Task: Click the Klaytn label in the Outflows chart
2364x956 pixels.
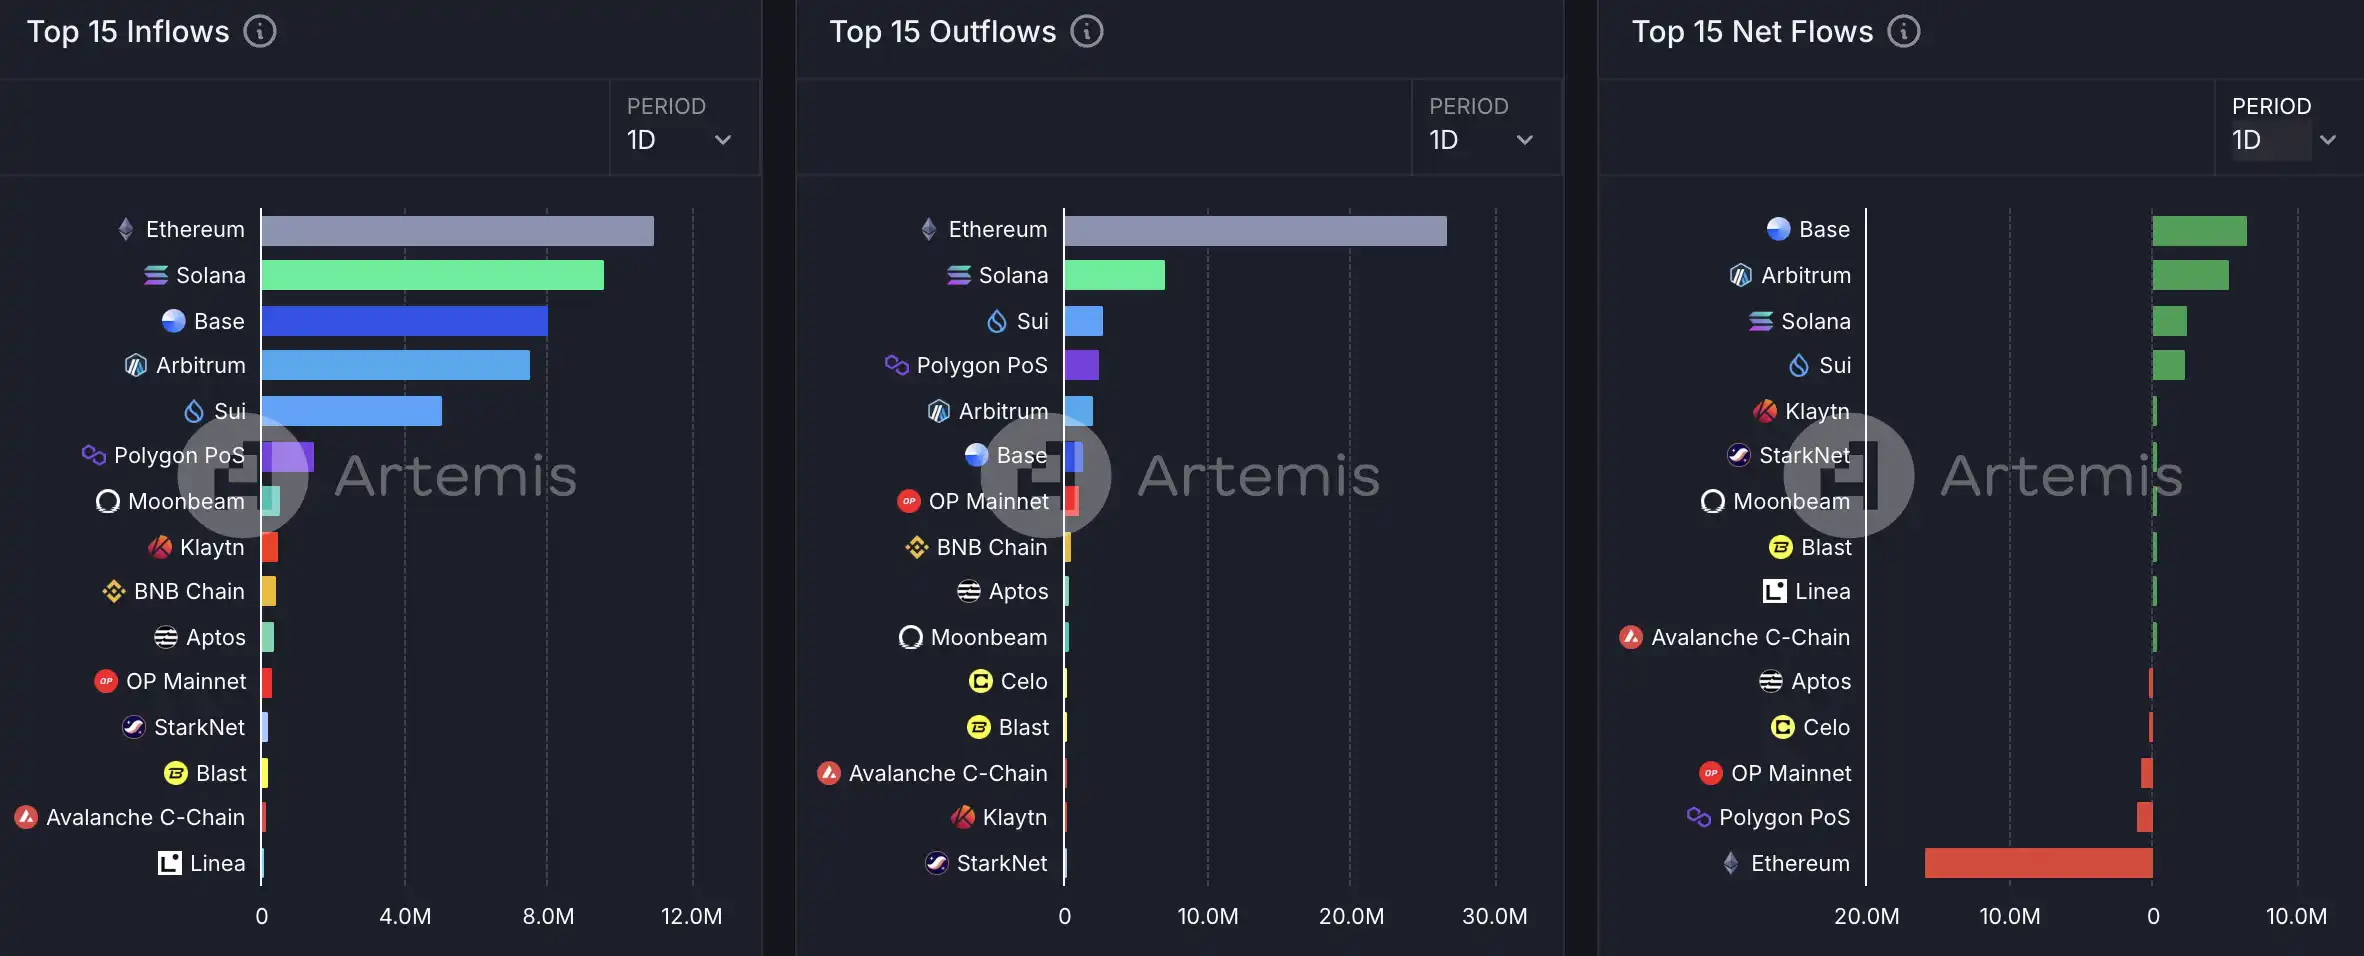Action: click(1015, 818)
